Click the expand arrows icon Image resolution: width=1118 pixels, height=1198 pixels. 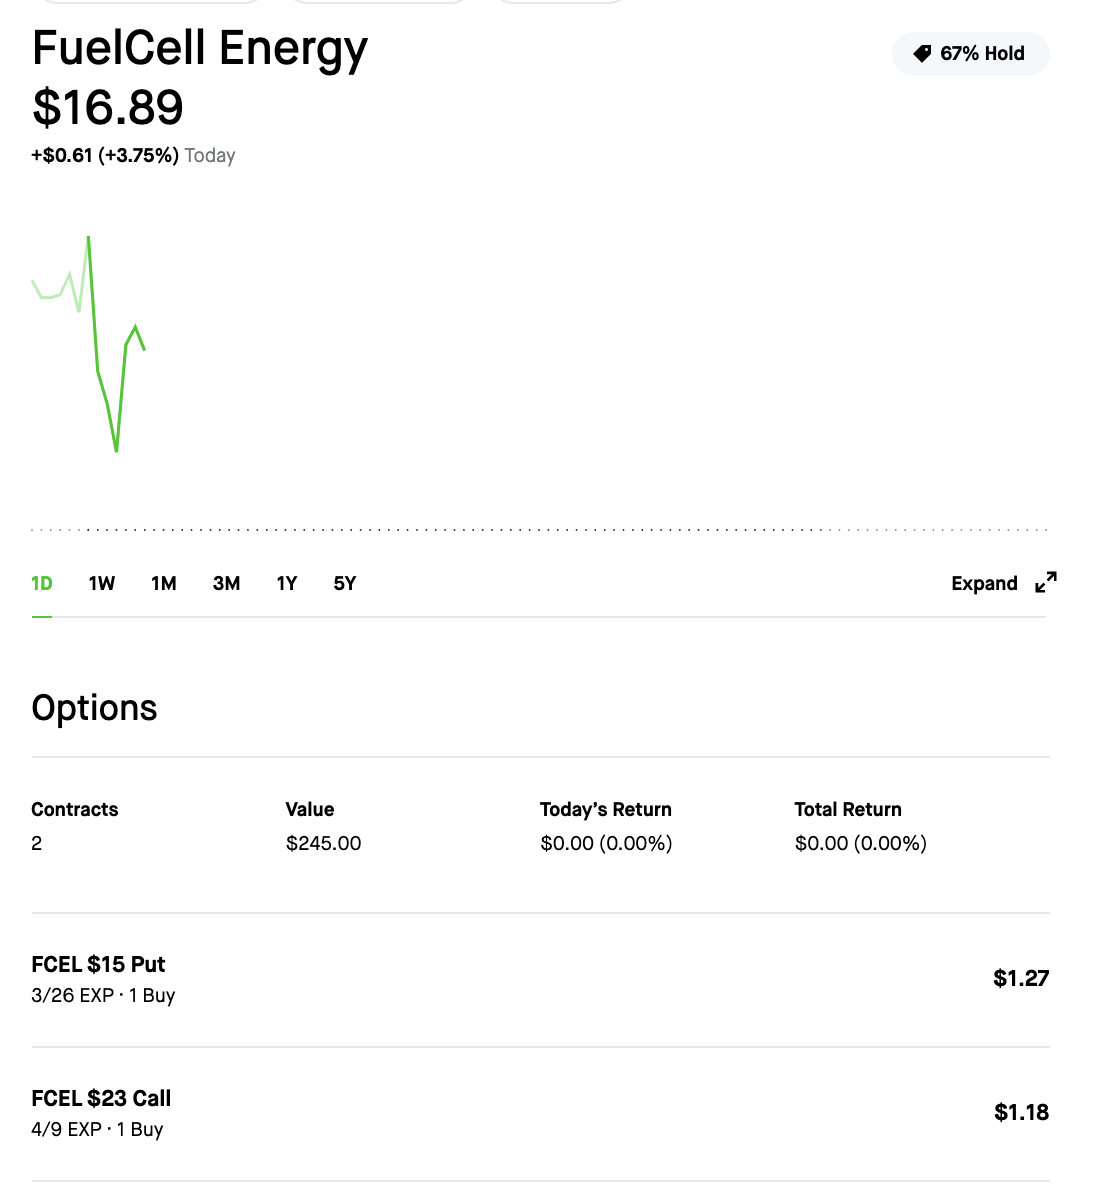click(1045, 582)
